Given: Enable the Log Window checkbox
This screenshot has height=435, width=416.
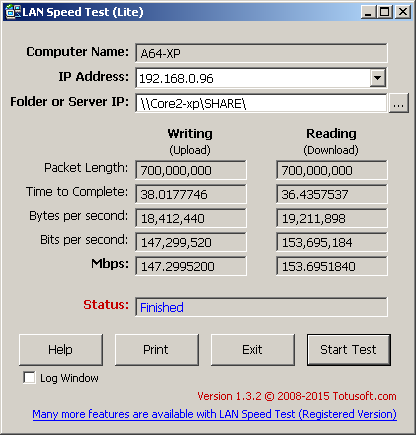Looking at the screenshot, I should coord(29,378).
